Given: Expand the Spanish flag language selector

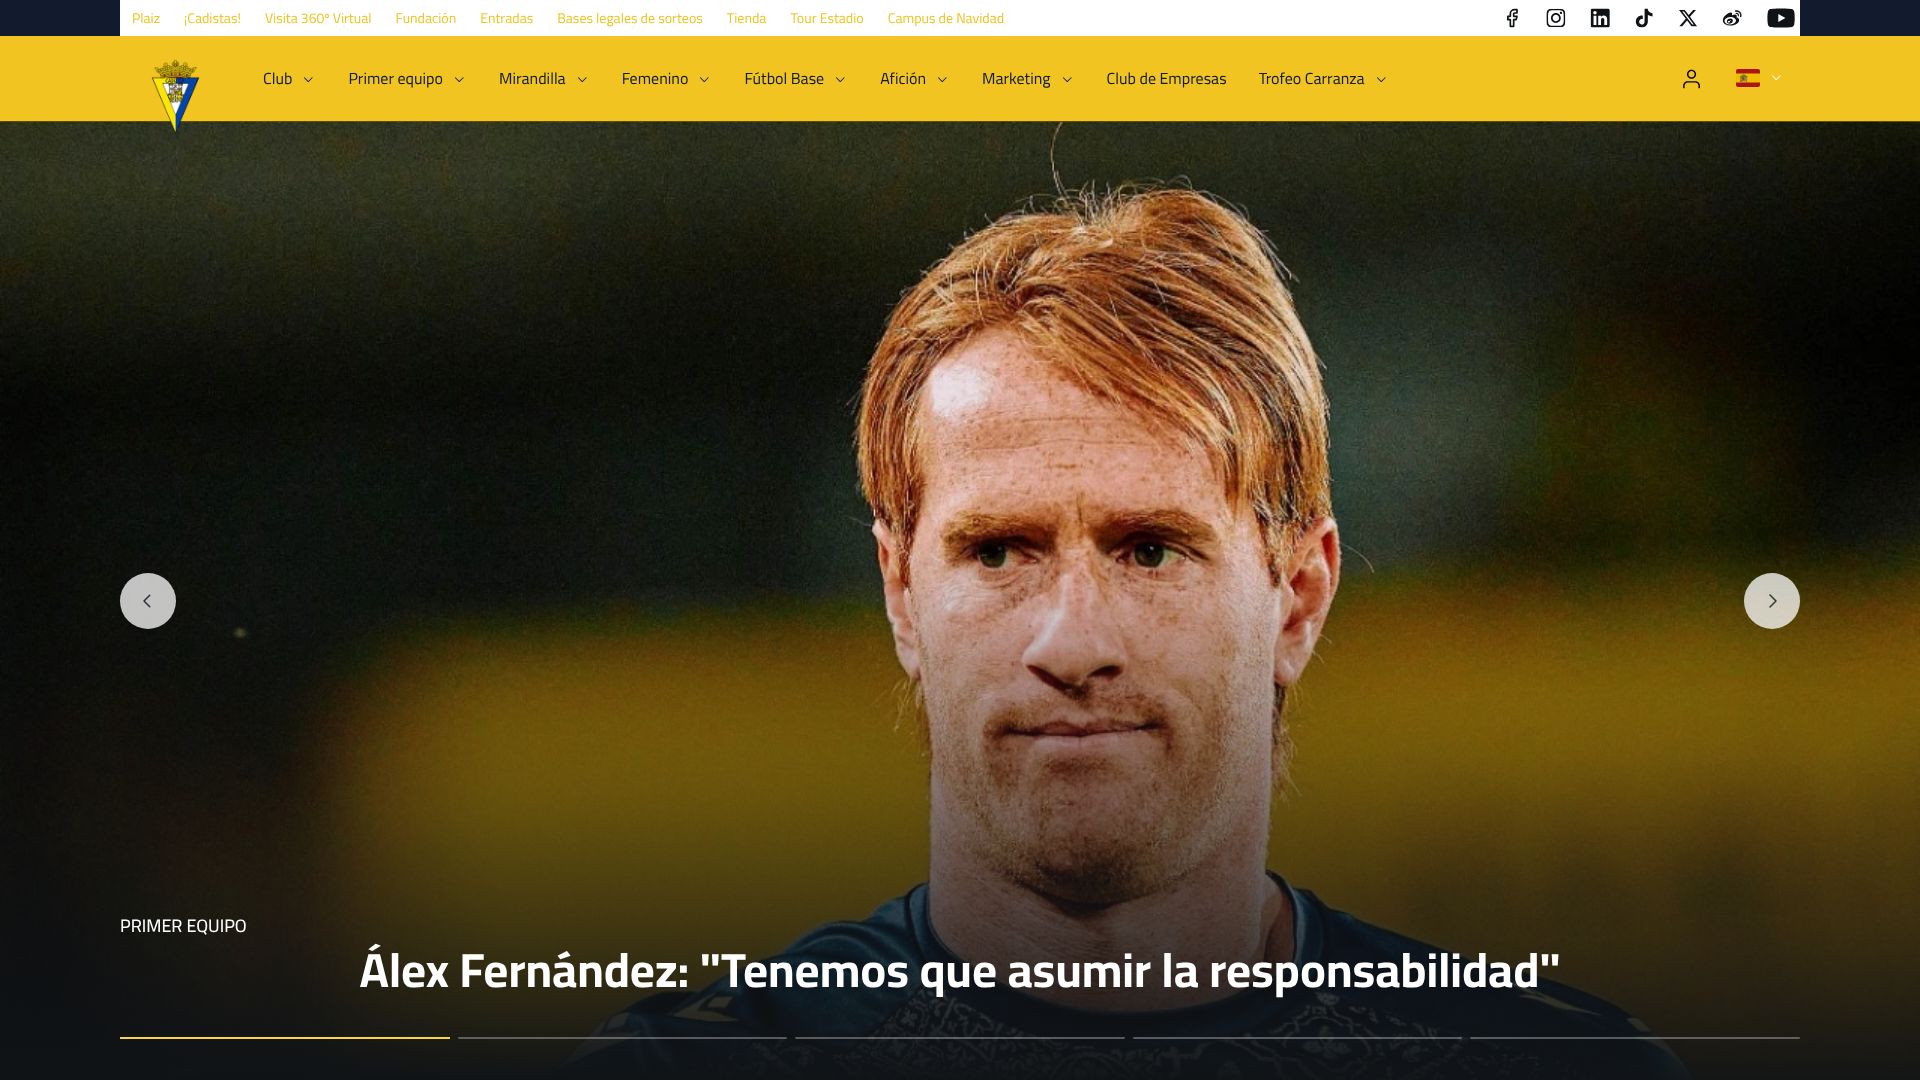Looking at the screenshot, I should point(1758,78).
